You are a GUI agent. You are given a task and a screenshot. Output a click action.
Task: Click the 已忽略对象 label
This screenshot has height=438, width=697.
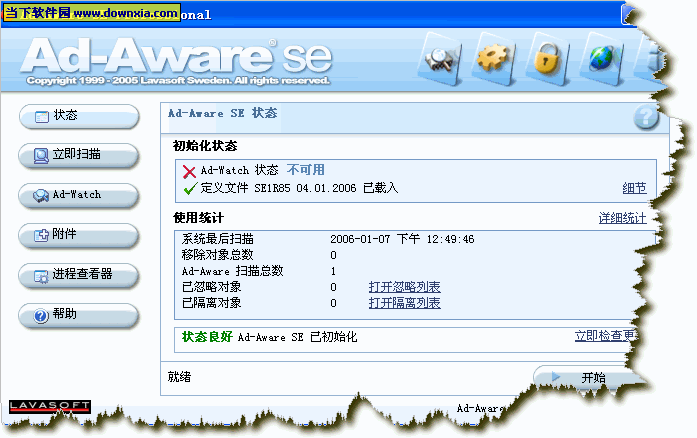click(212, 287)
